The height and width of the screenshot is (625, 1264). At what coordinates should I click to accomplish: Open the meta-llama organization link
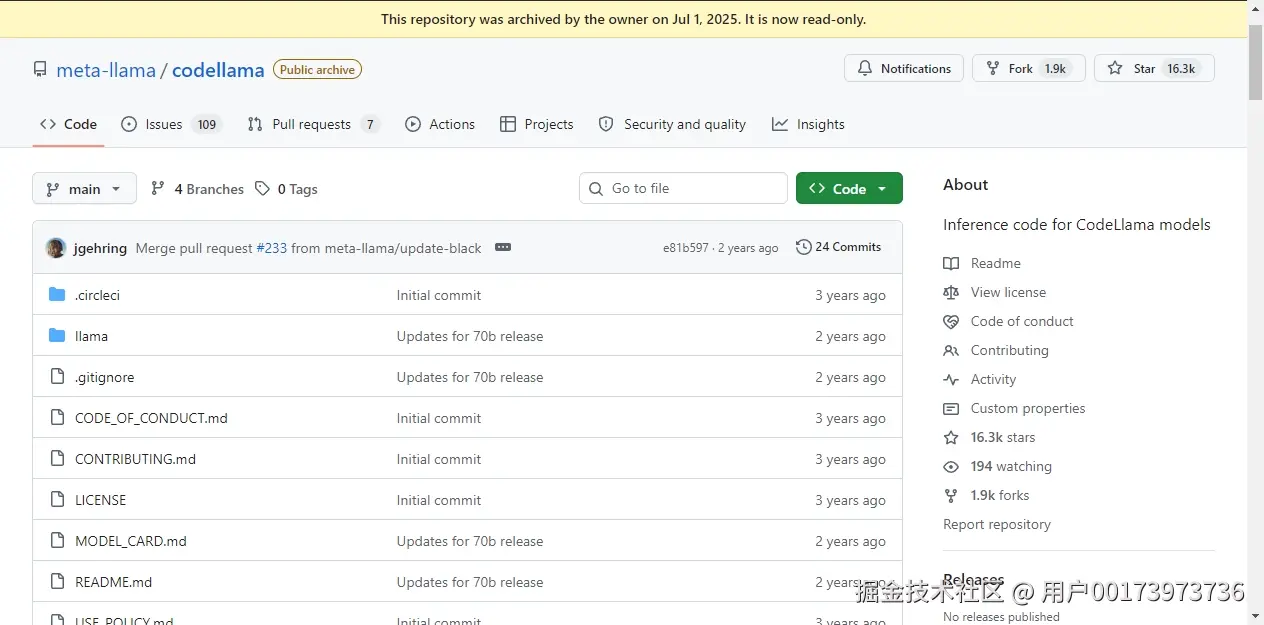[106, 70]
